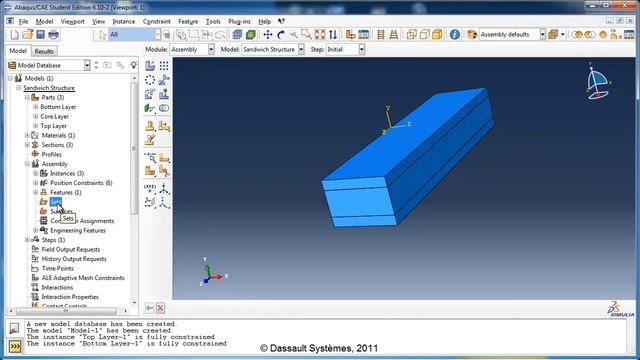Click the Radial Pattern tool

[x=150, y=80]
